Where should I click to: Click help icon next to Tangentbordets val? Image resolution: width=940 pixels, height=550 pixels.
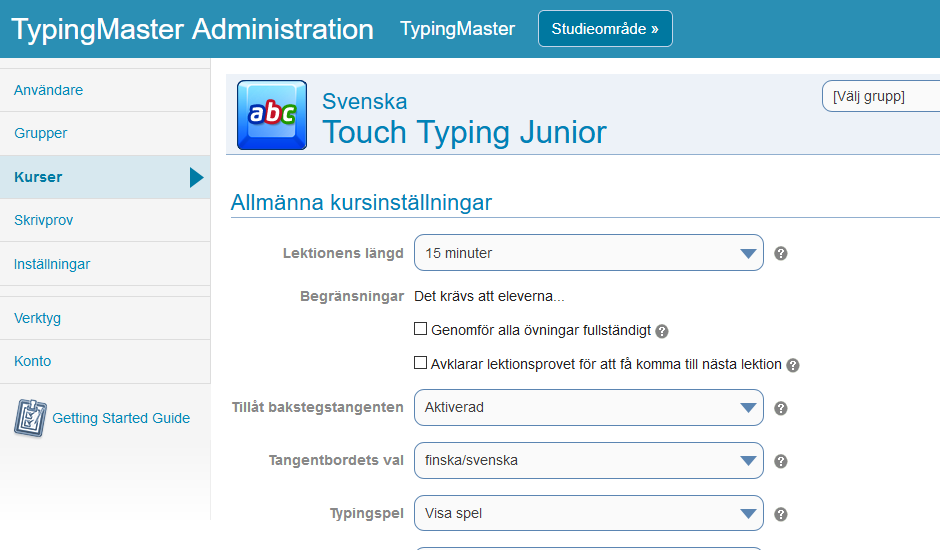[781, 461]
